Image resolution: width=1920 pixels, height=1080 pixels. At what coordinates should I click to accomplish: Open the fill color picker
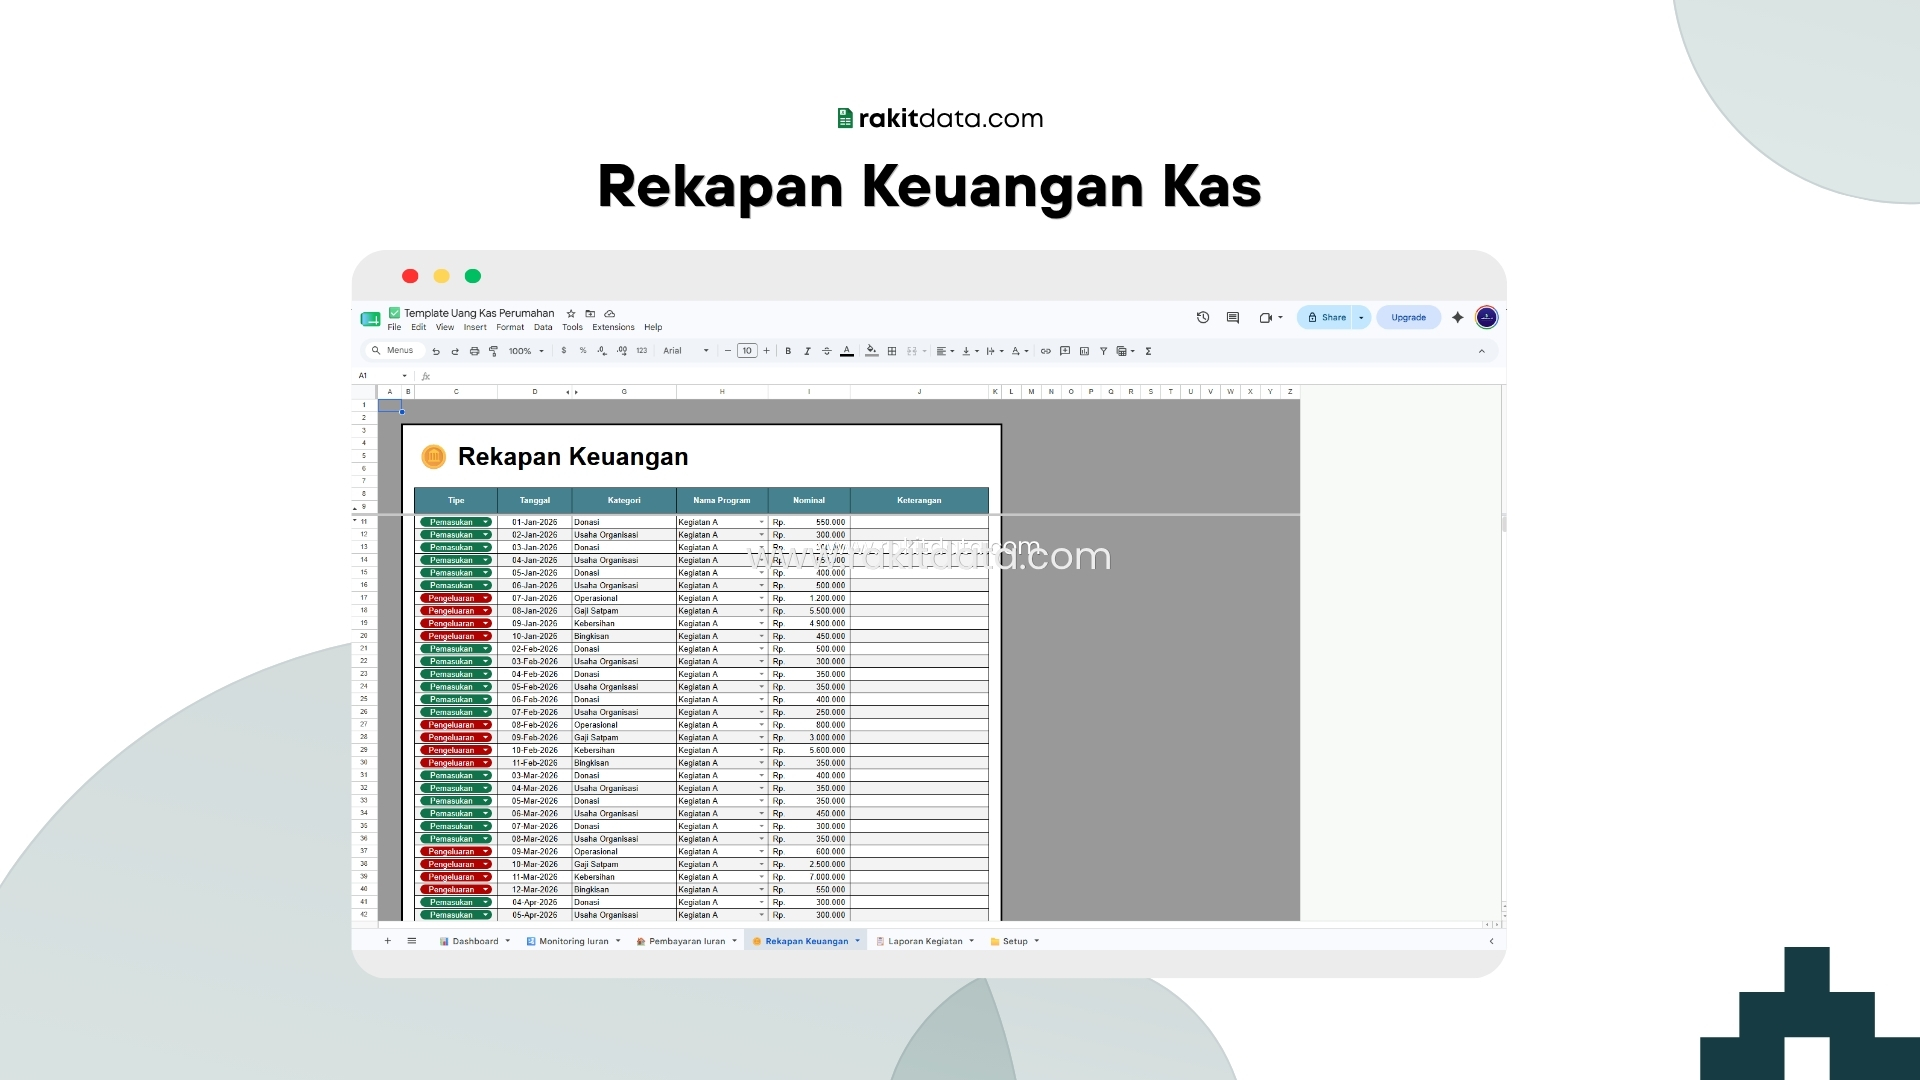click(x=872, y=351)
